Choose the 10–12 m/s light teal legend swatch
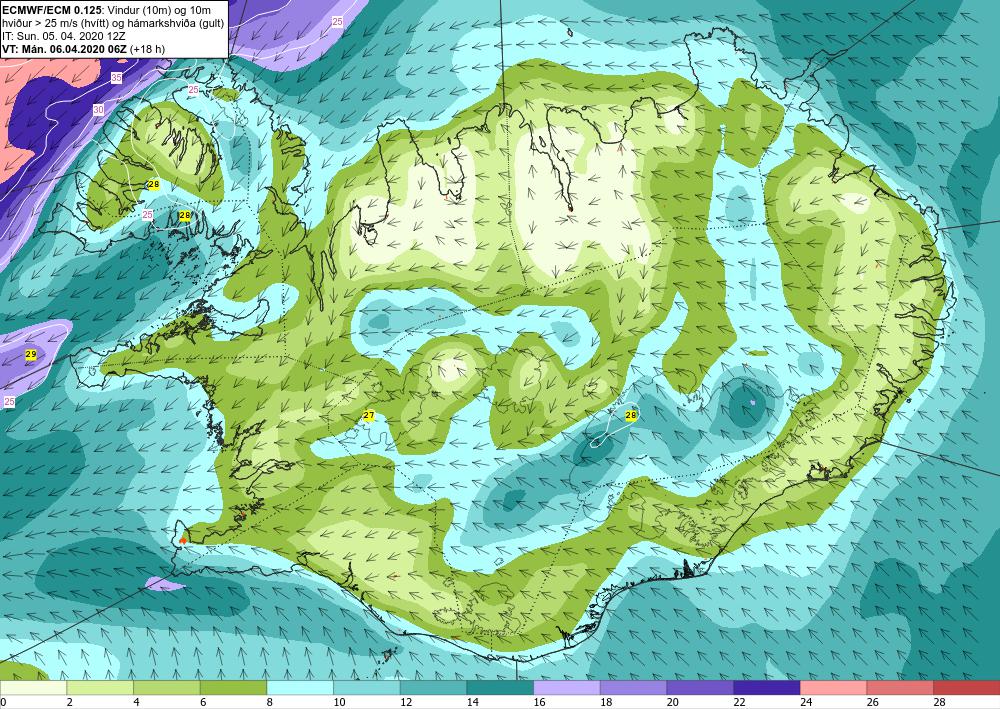Screen dimensions: 1000x709 point(366,688)
